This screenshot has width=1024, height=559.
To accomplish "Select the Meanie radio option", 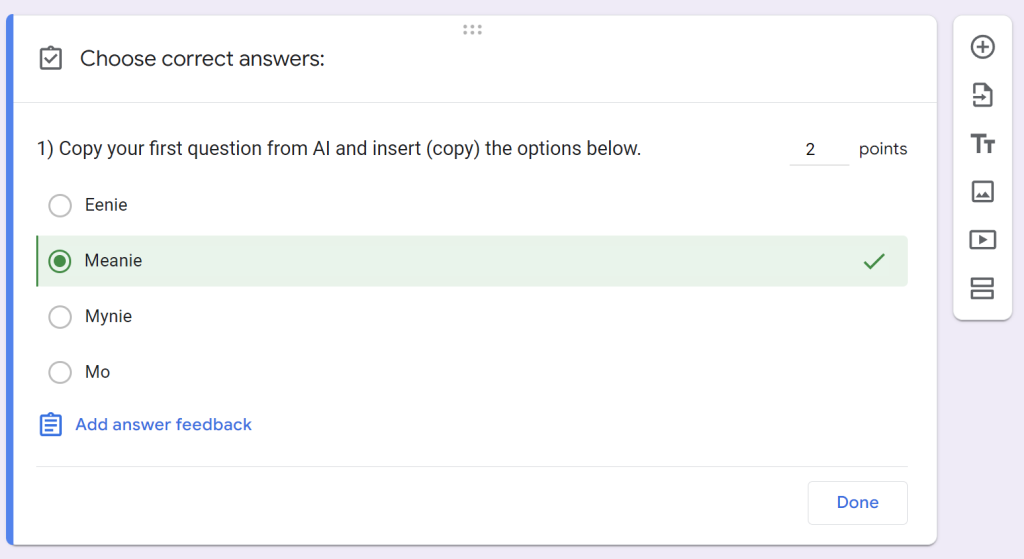I will 60,261.
